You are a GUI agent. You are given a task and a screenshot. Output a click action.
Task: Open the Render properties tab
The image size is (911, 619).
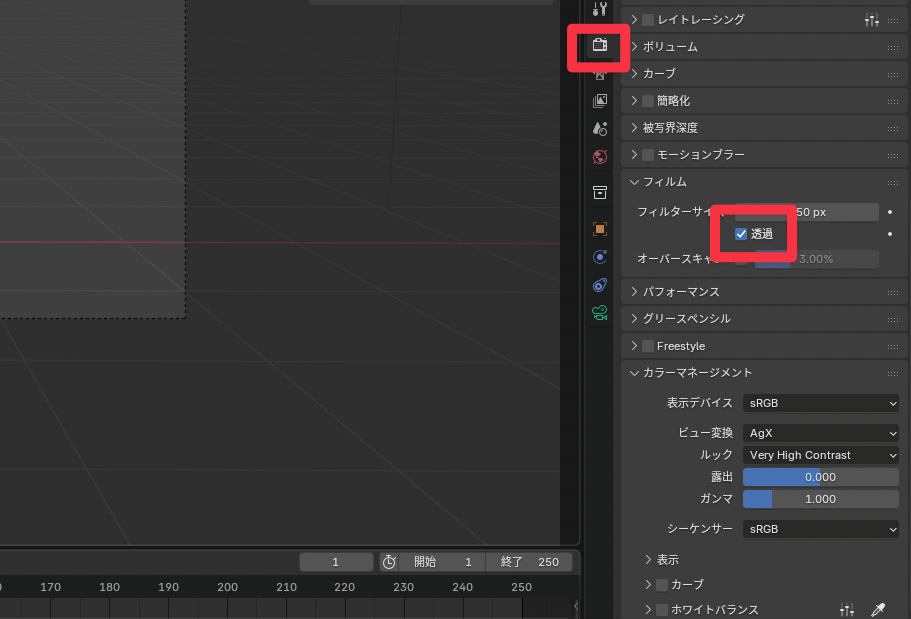(x=599, y=45)
